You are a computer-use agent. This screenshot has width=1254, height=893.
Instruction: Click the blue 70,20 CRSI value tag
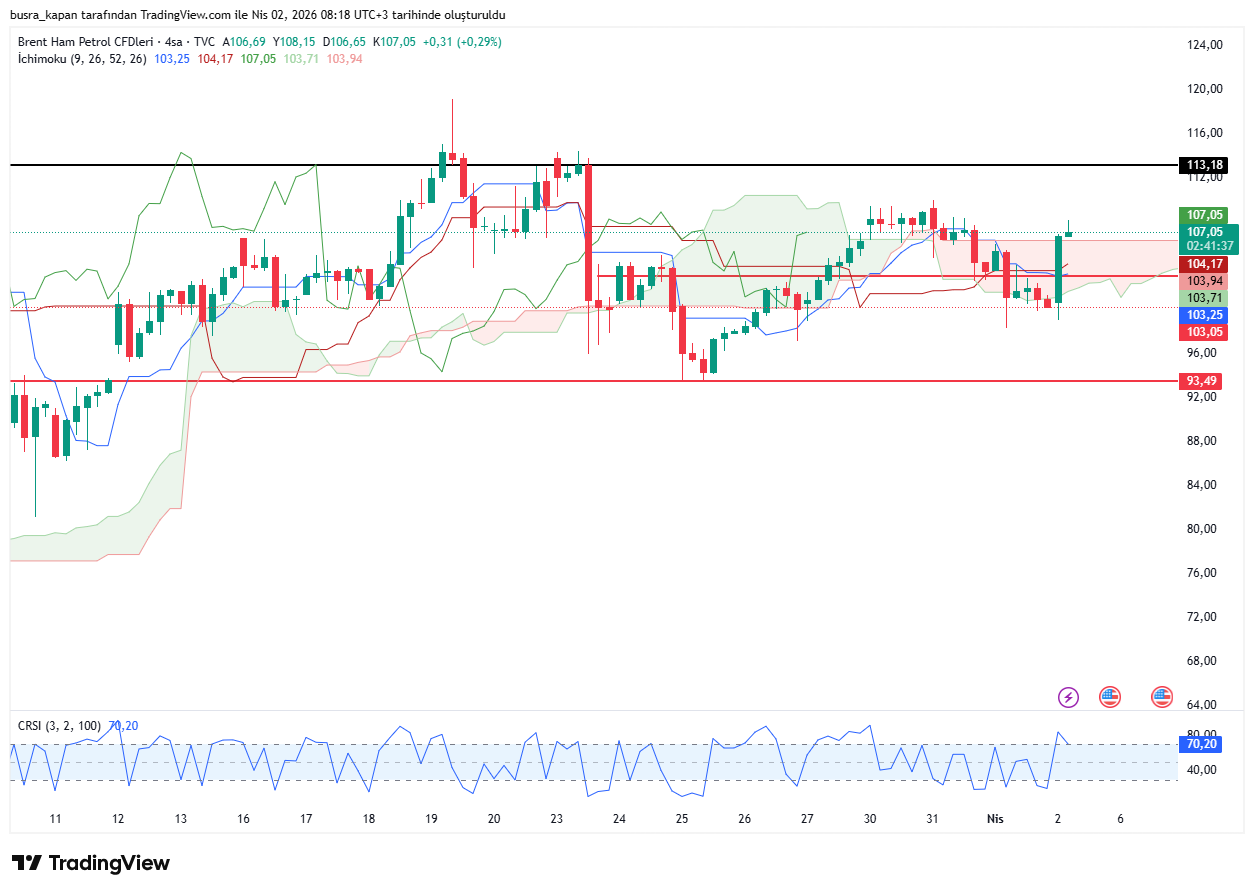coord(1201,744)
